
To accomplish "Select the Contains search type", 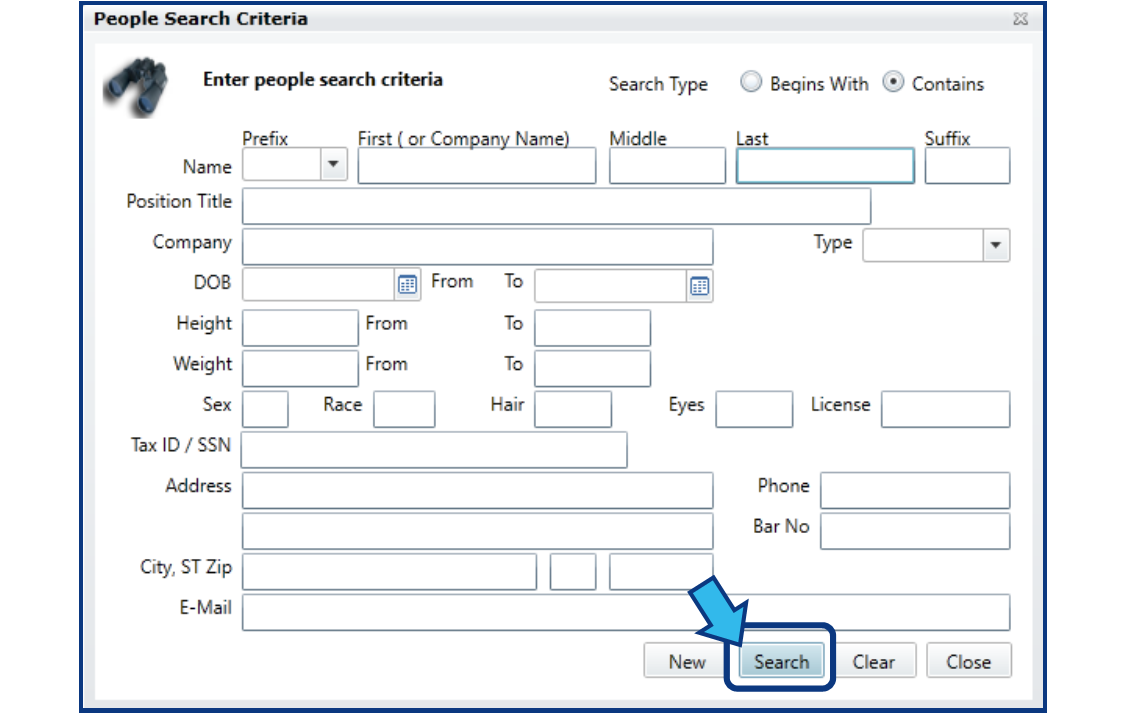I will [893, 82].
